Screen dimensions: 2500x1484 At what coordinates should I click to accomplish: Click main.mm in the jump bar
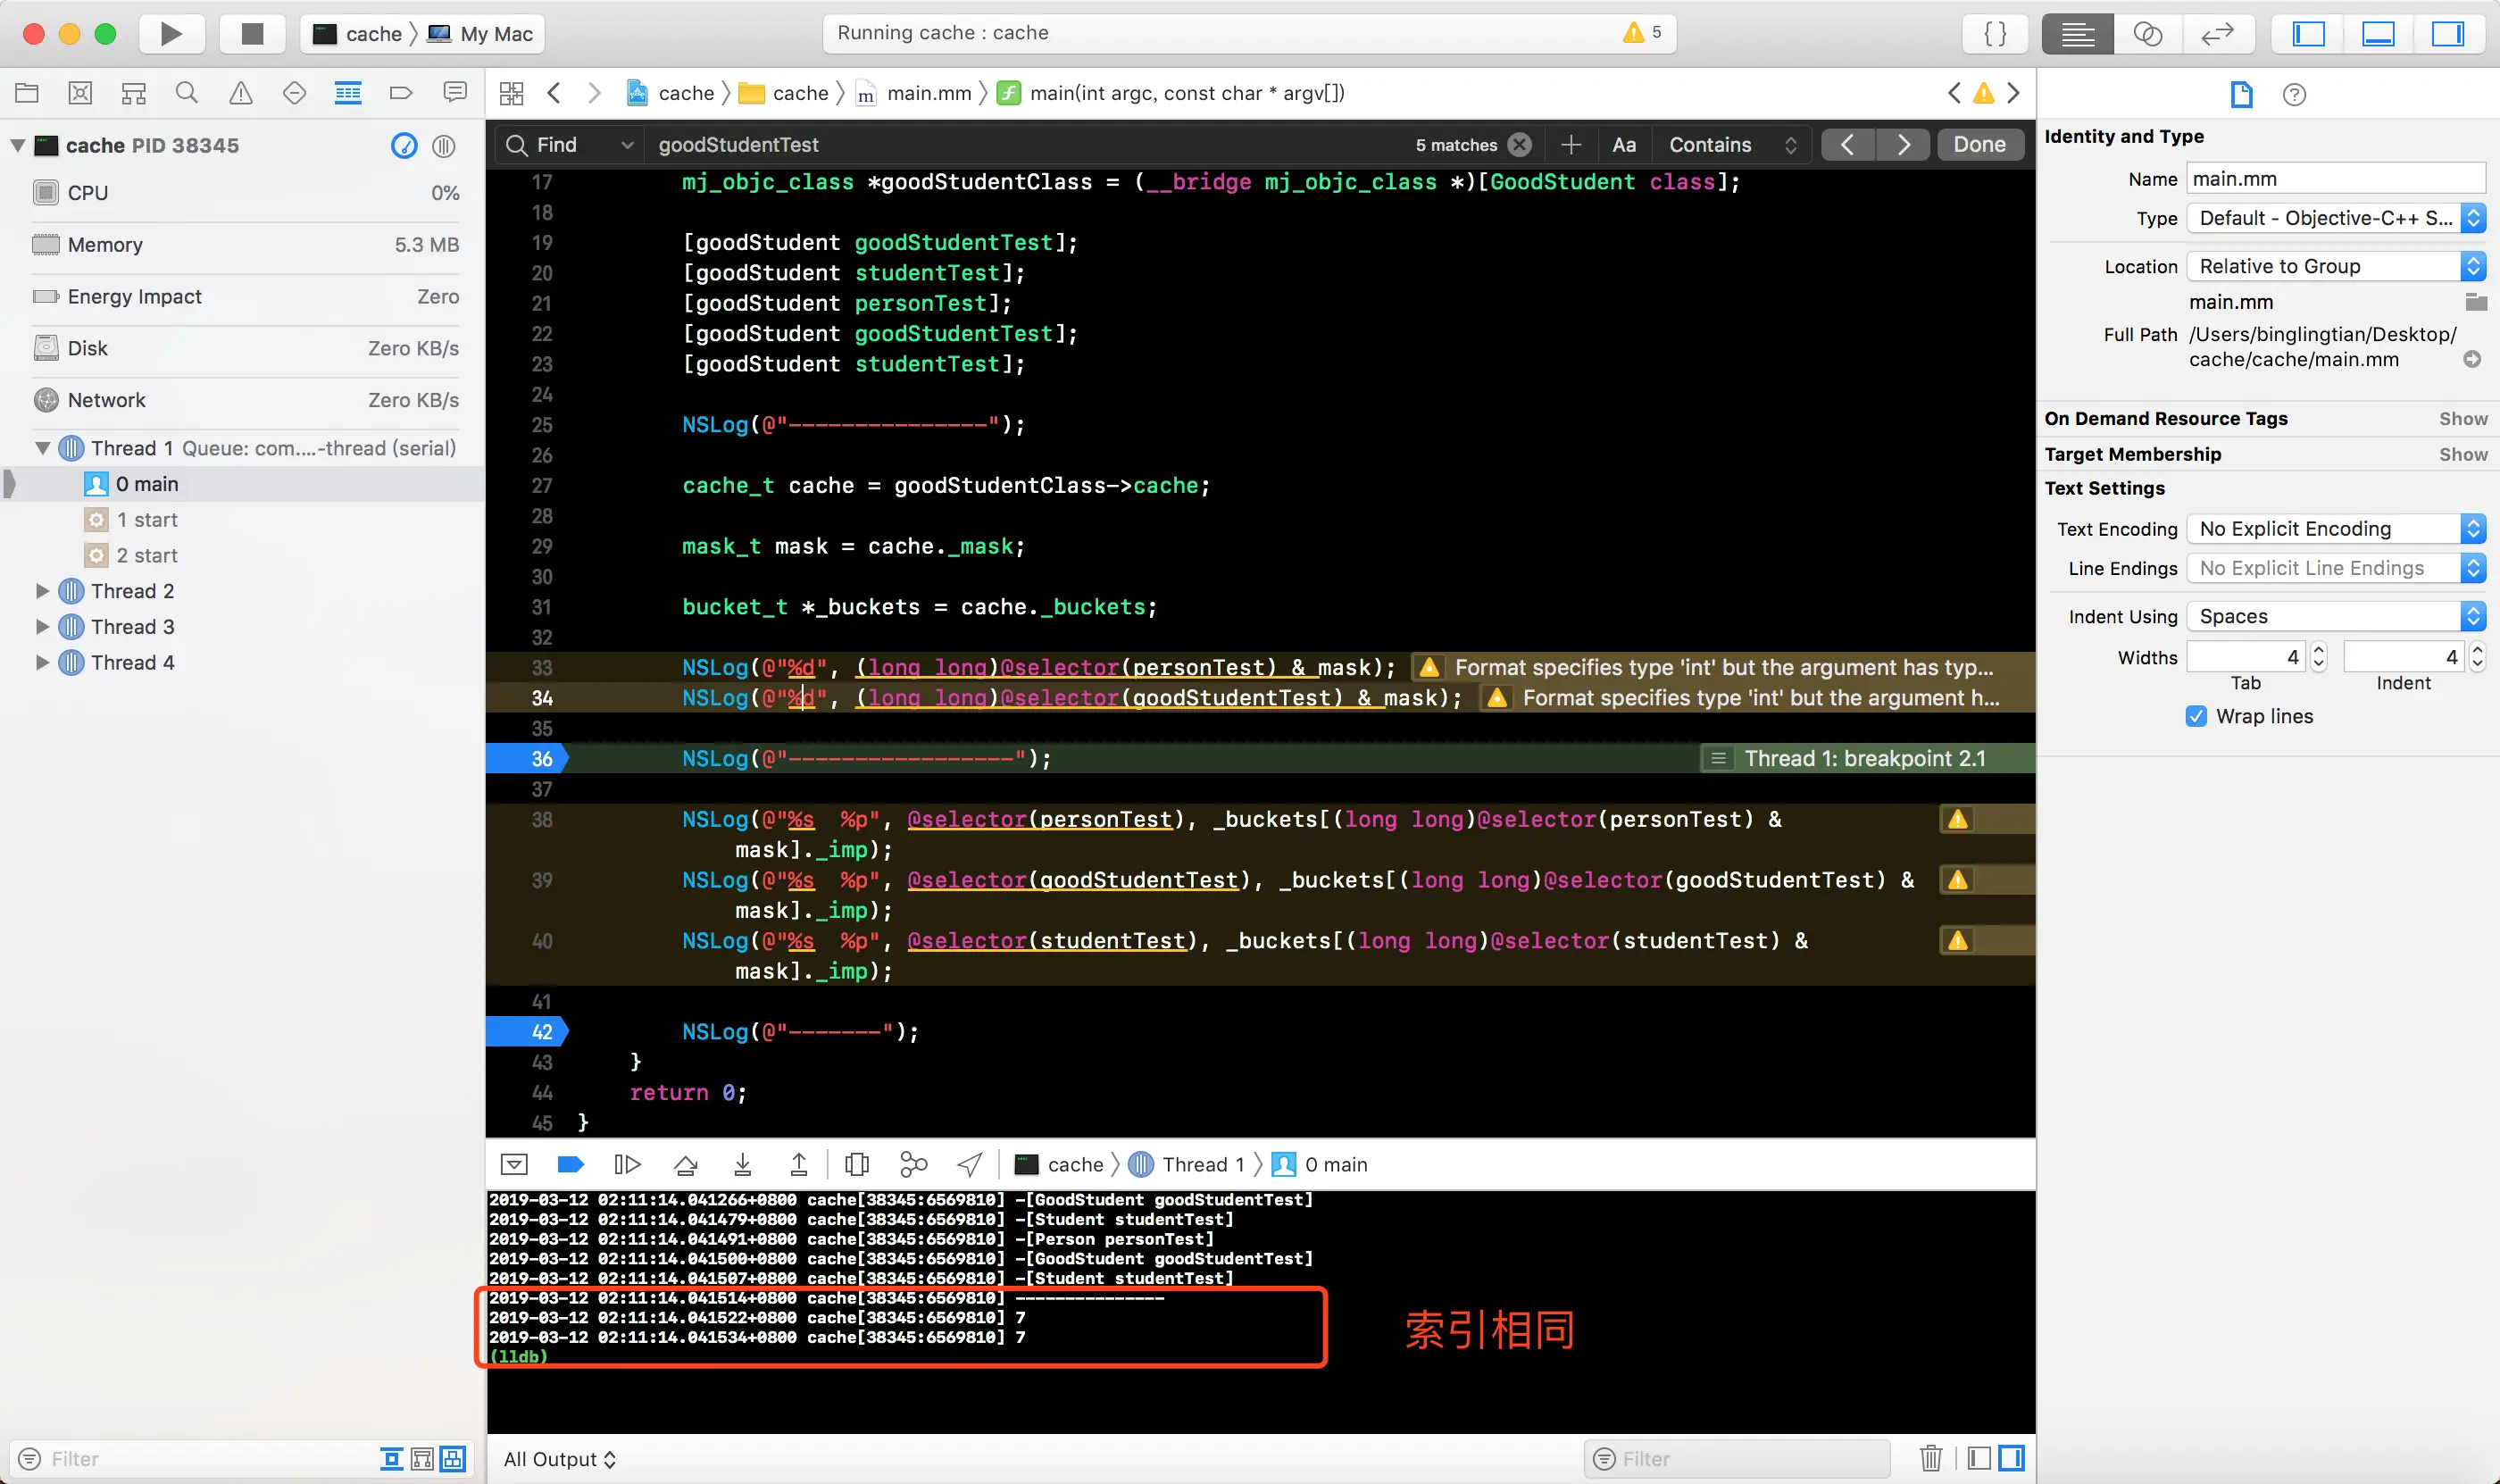point(928,93)
